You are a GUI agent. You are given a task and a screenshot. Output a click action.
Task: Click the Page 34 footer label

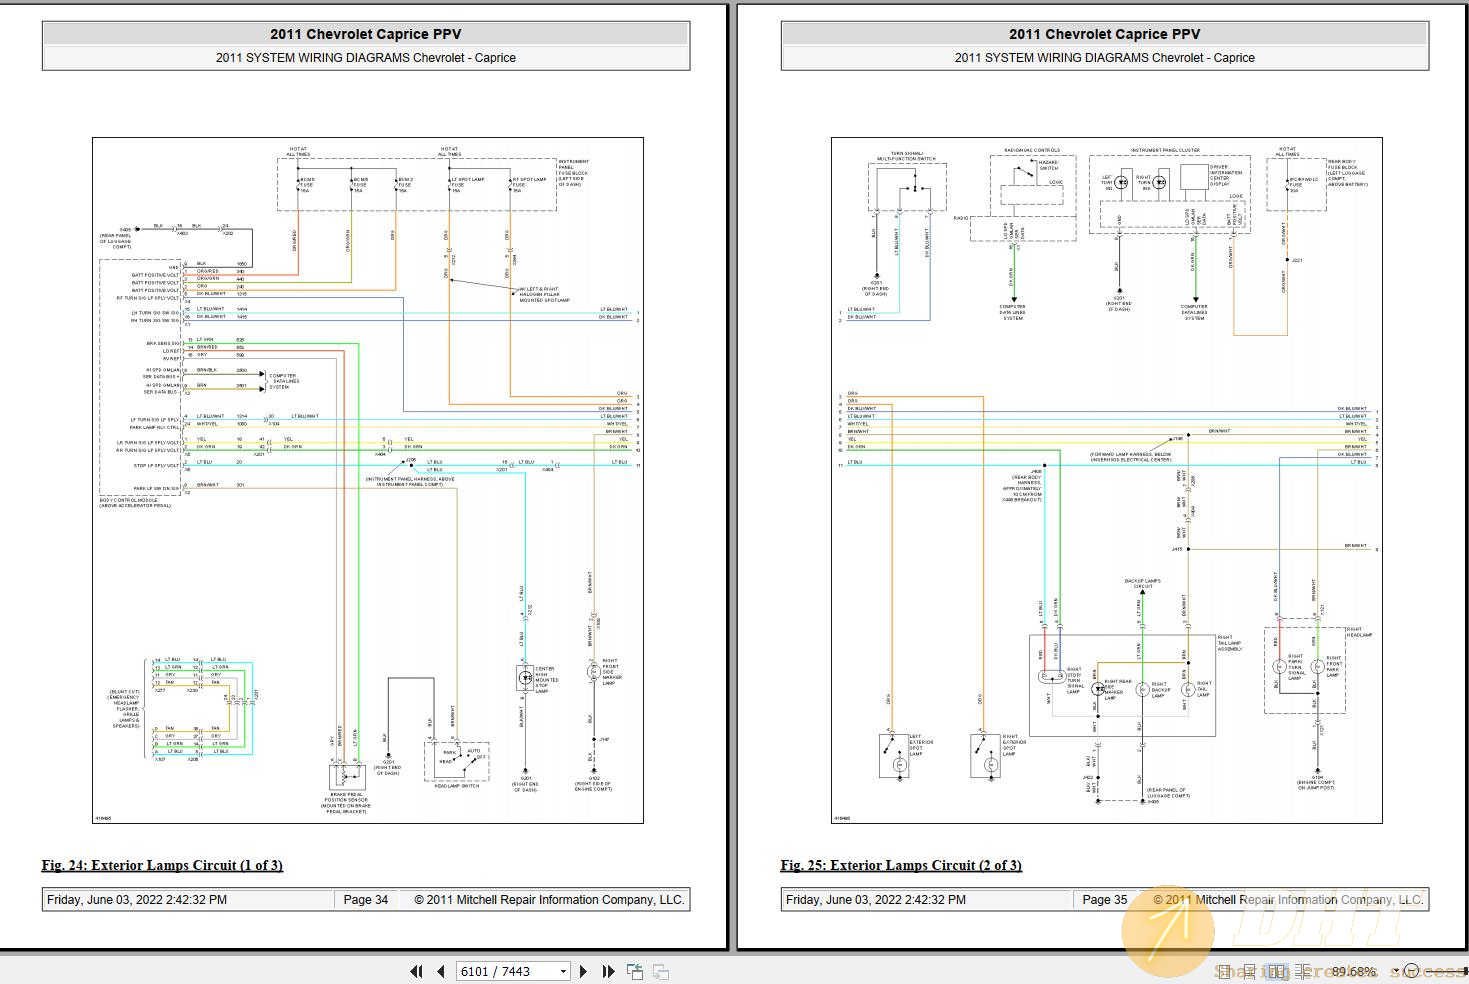pos(366,900)
